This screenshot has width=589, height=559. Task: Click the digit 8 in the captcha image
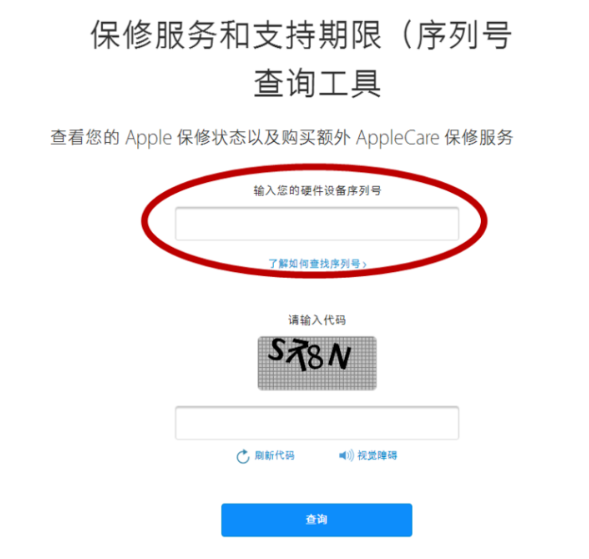315,357
